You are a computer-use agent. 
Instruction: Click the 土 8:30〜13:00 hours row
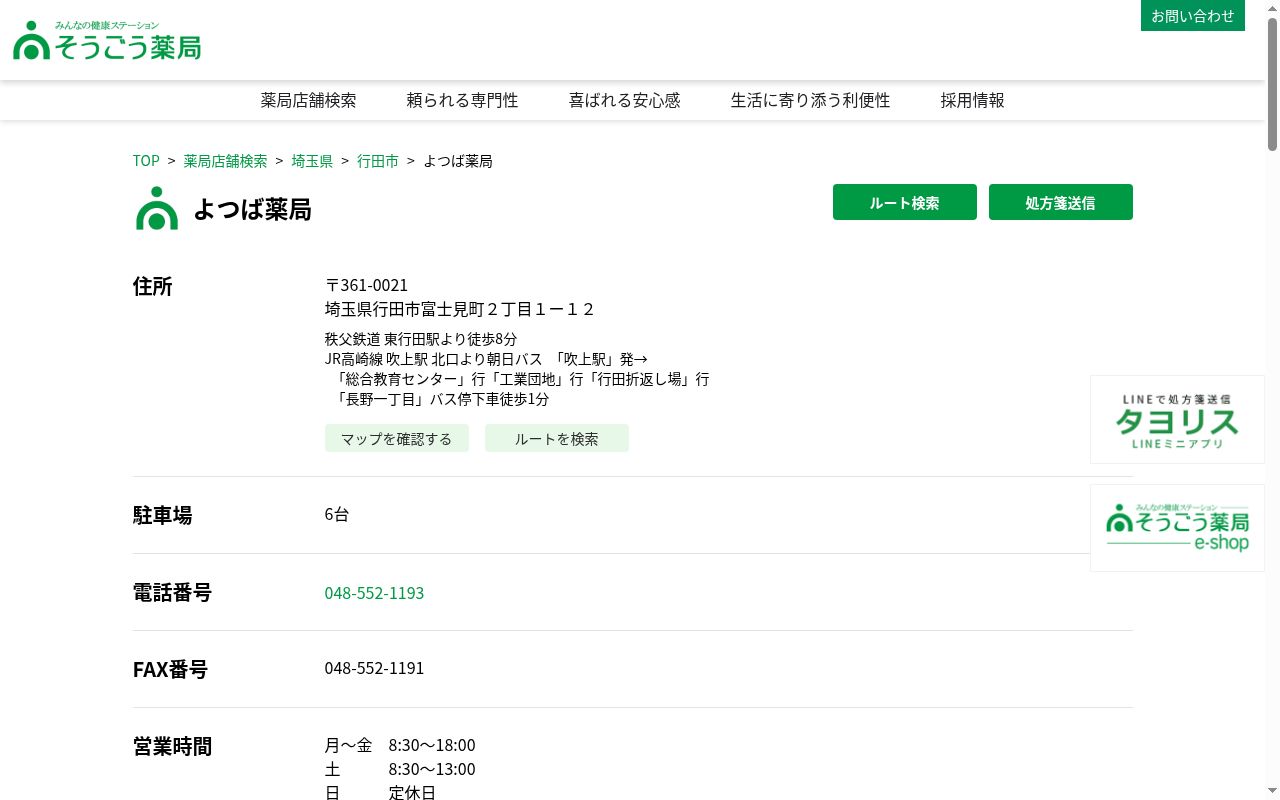[400, 769]
